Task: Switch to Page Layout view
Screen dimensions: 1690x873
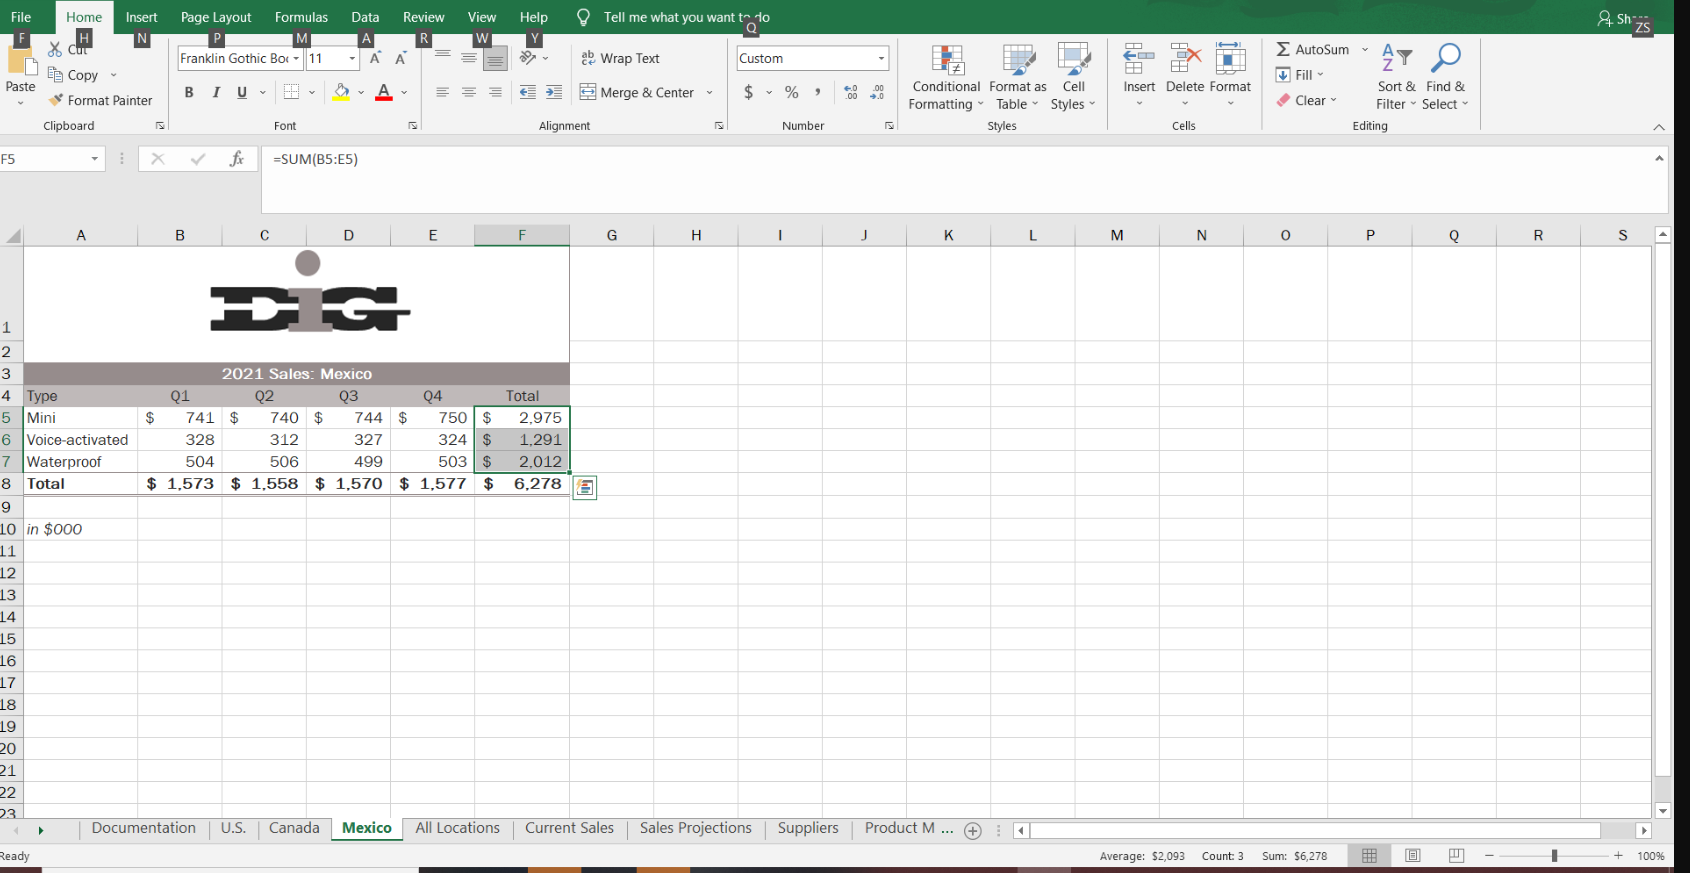Action: click(x=1413, y=856)
